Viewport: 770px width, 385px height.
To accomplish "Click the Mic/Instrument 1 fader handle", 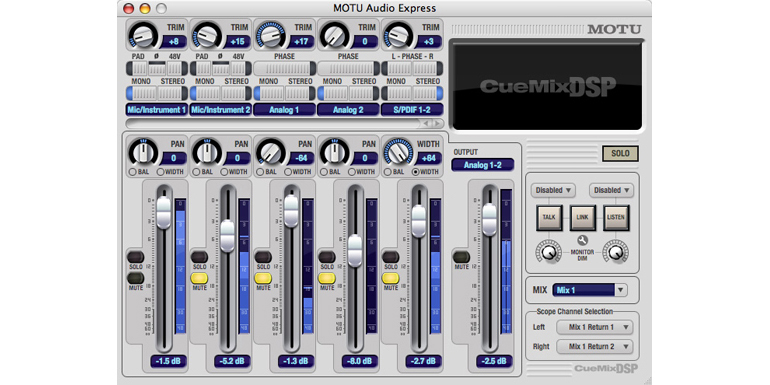I will coord(164,212).
